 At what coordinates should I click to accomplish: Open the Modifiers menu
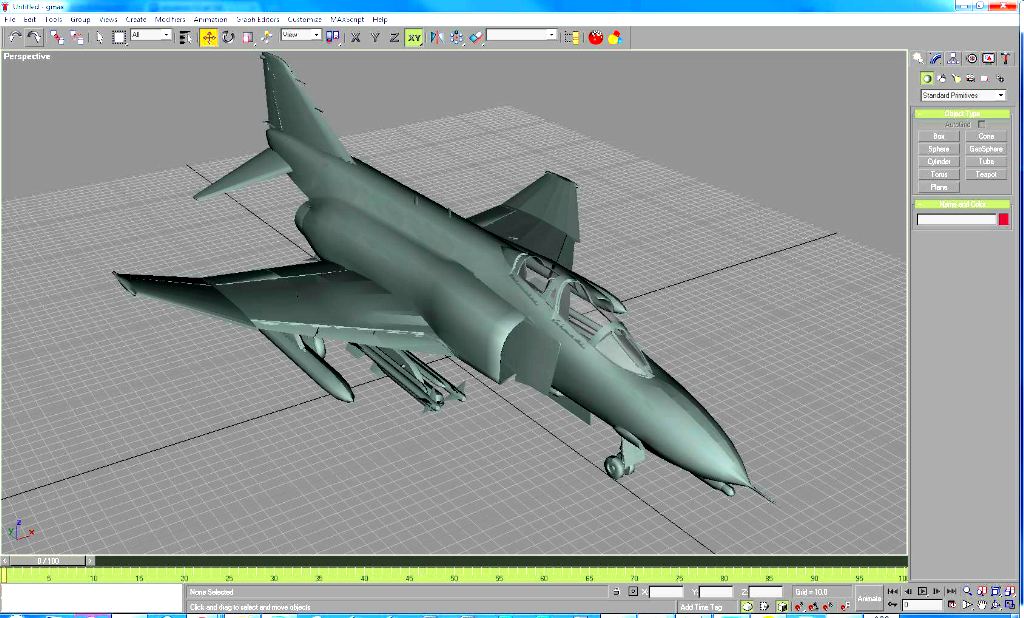click(170, 19)
